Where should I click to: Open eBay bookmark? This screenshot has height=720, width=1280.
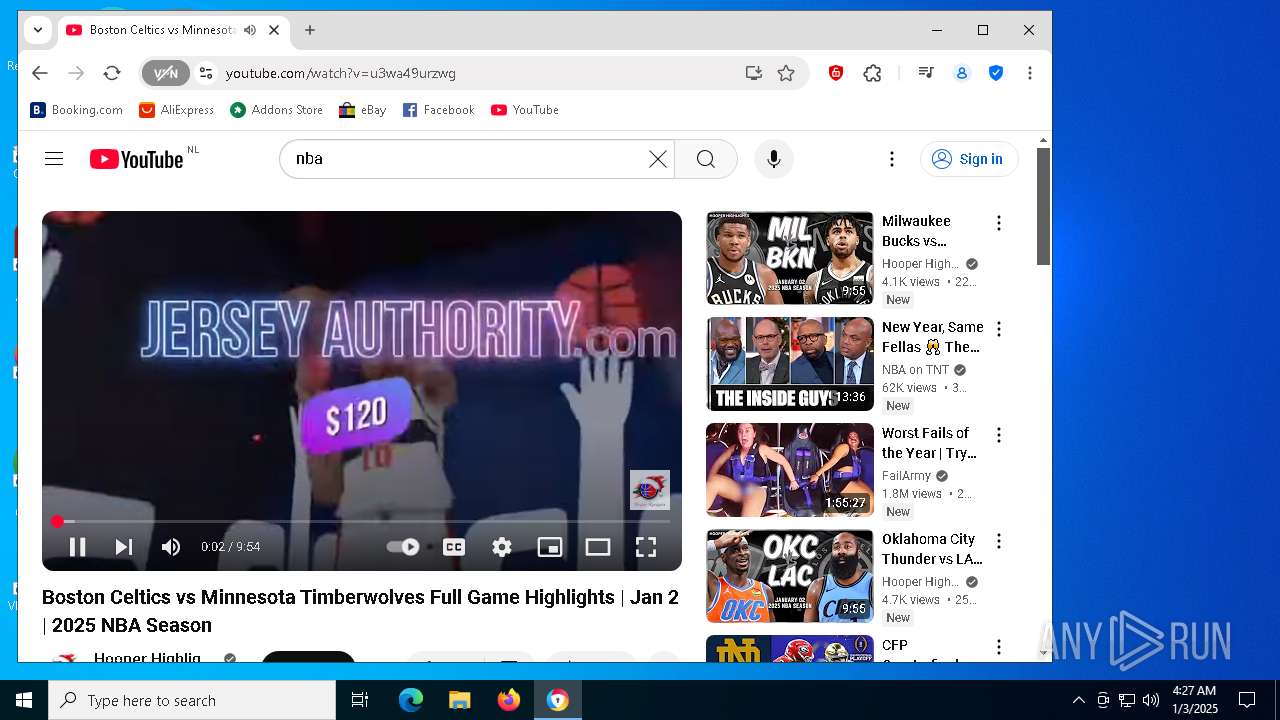363,110
